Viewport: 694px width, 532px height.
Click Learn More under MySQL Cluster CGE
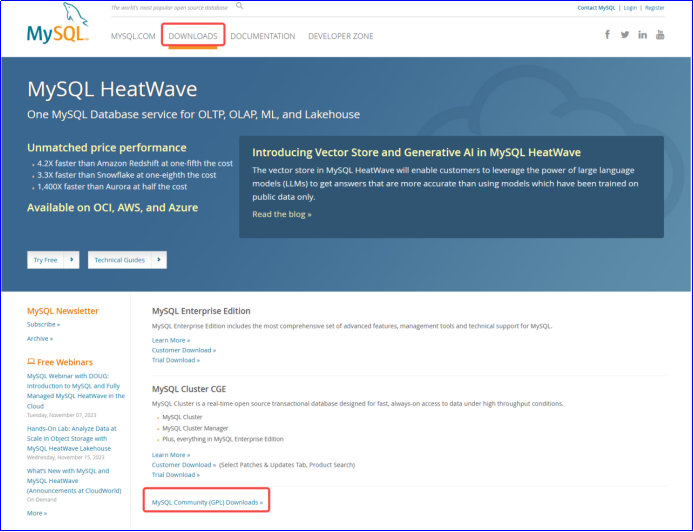[x=171, y=455]
